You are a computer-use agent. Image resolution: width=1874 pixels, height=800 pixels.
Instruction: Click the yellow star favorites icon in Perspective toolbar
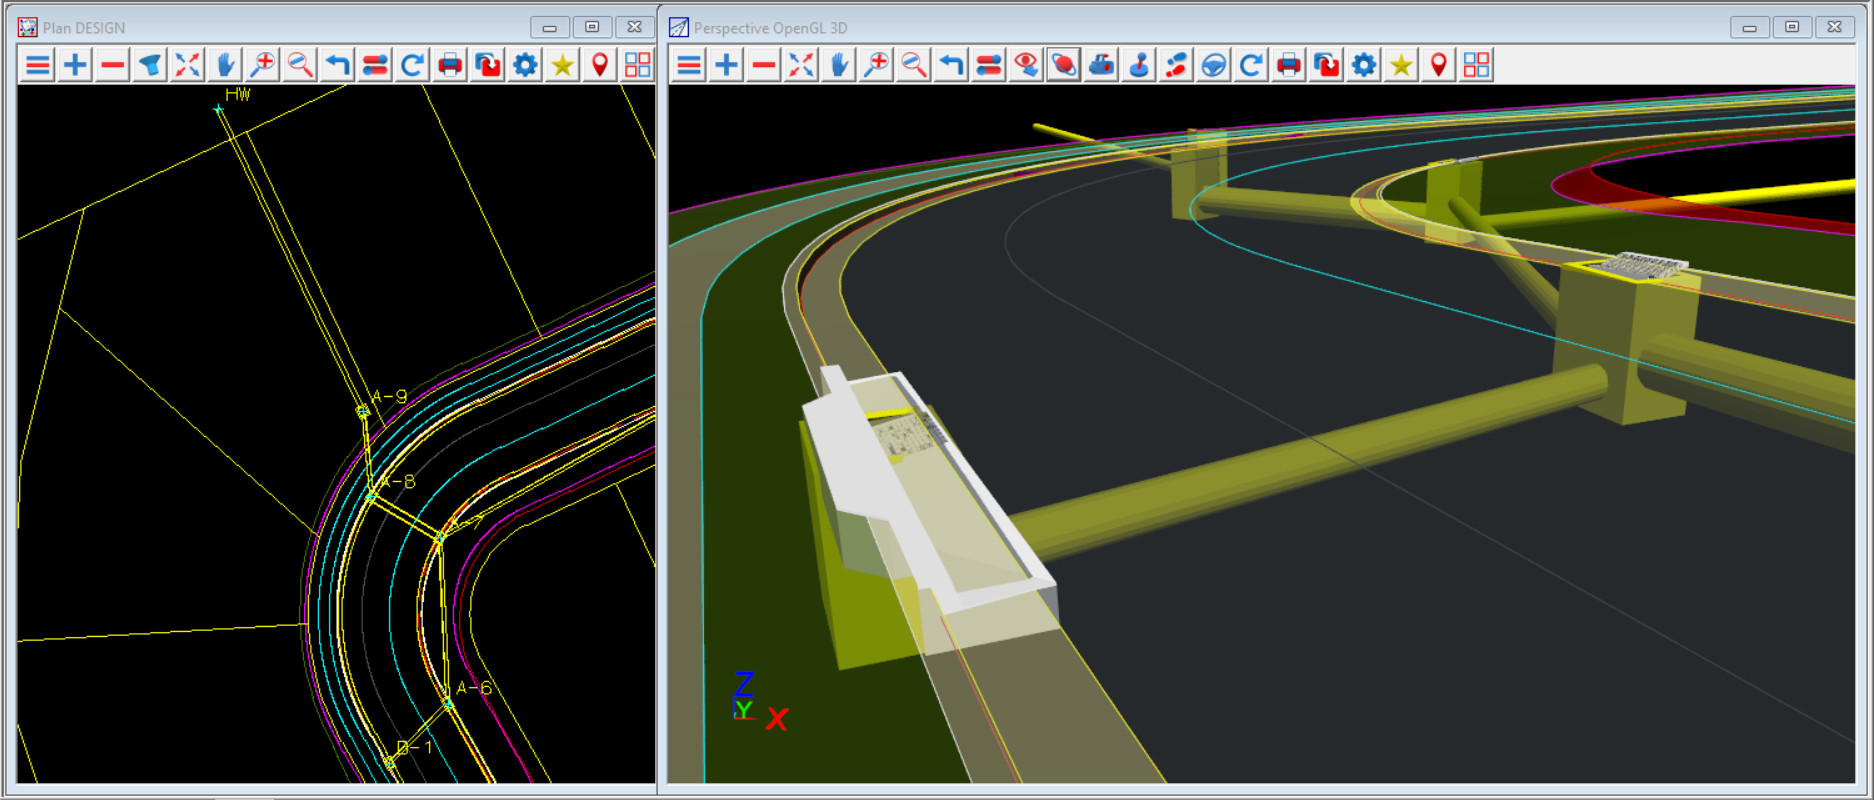pyautogui.click(x=1401, y=66)
